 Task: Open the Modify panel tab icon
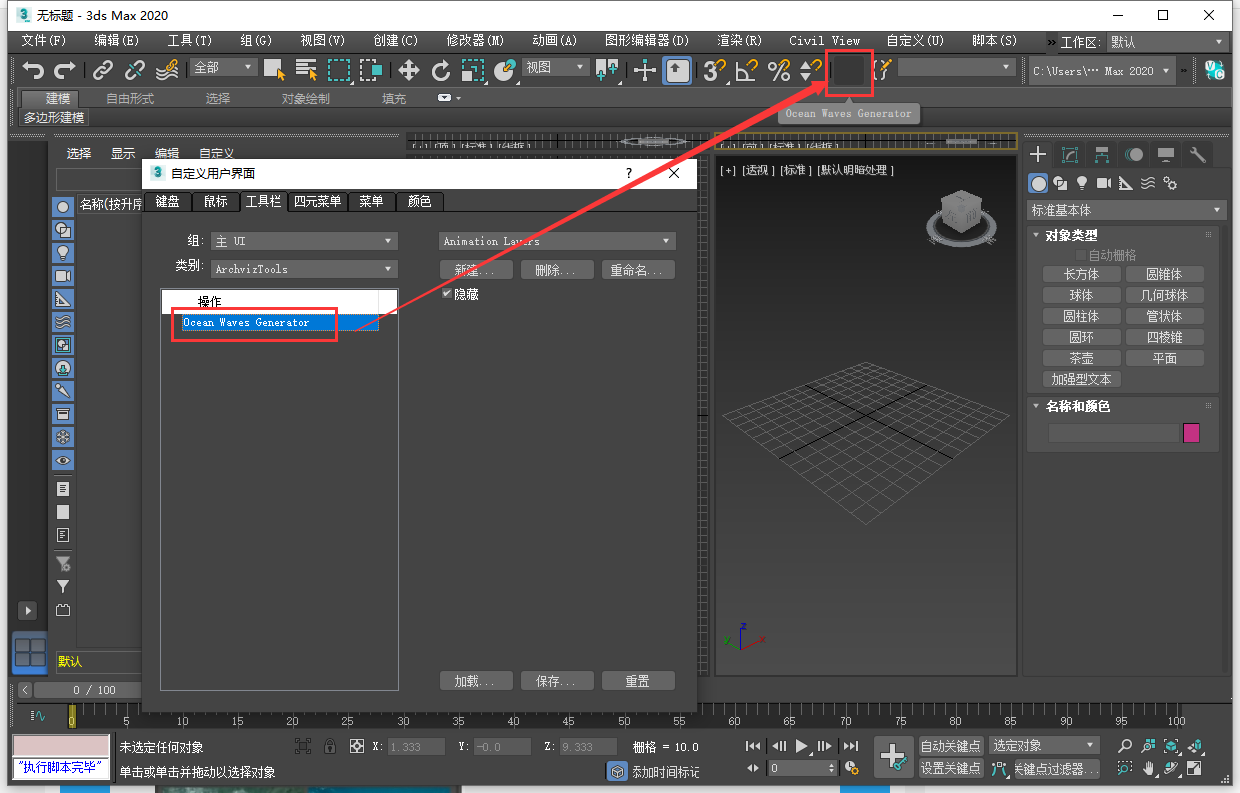tap(1070, 155)
